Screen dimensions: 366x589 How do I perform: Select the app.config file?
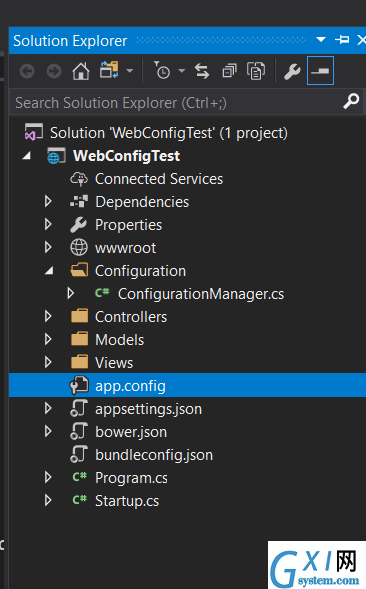(x=188, y=385)
